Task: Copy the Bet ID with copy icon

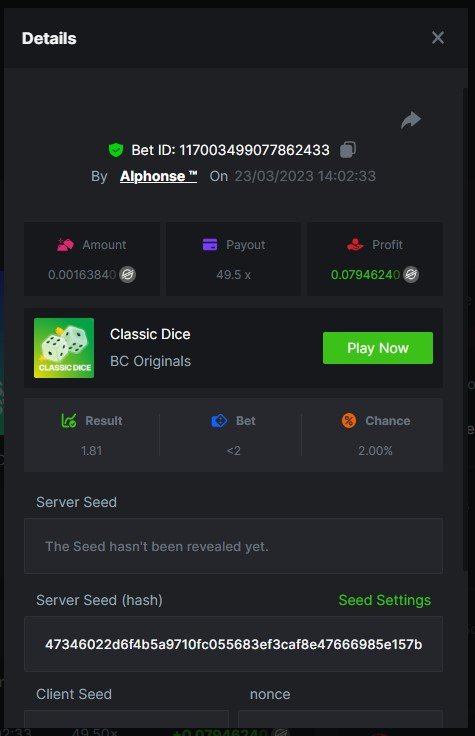Action: tap(348, 150)
